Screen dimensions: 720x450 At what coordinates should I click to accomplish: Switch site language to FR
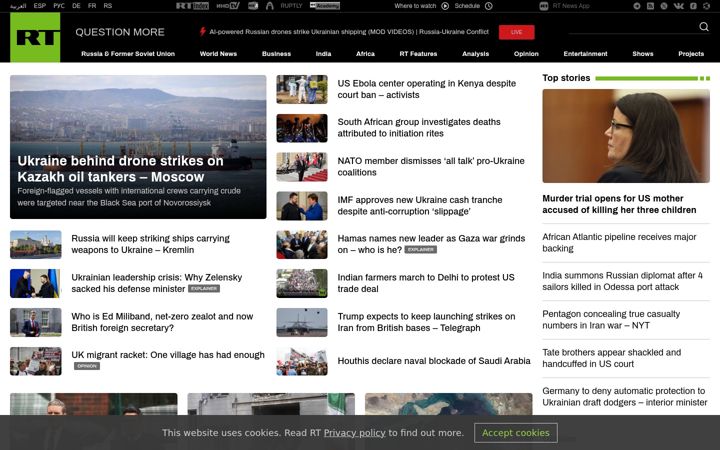(92, 6)
